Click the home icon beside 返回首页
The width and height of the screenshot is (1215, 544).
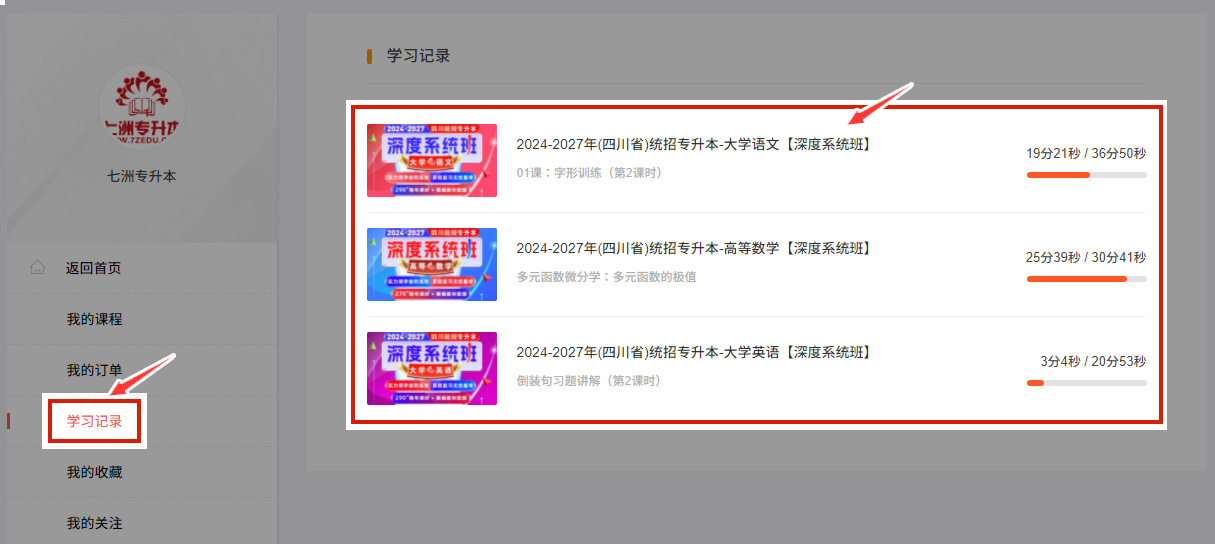[x=38, y=268]
